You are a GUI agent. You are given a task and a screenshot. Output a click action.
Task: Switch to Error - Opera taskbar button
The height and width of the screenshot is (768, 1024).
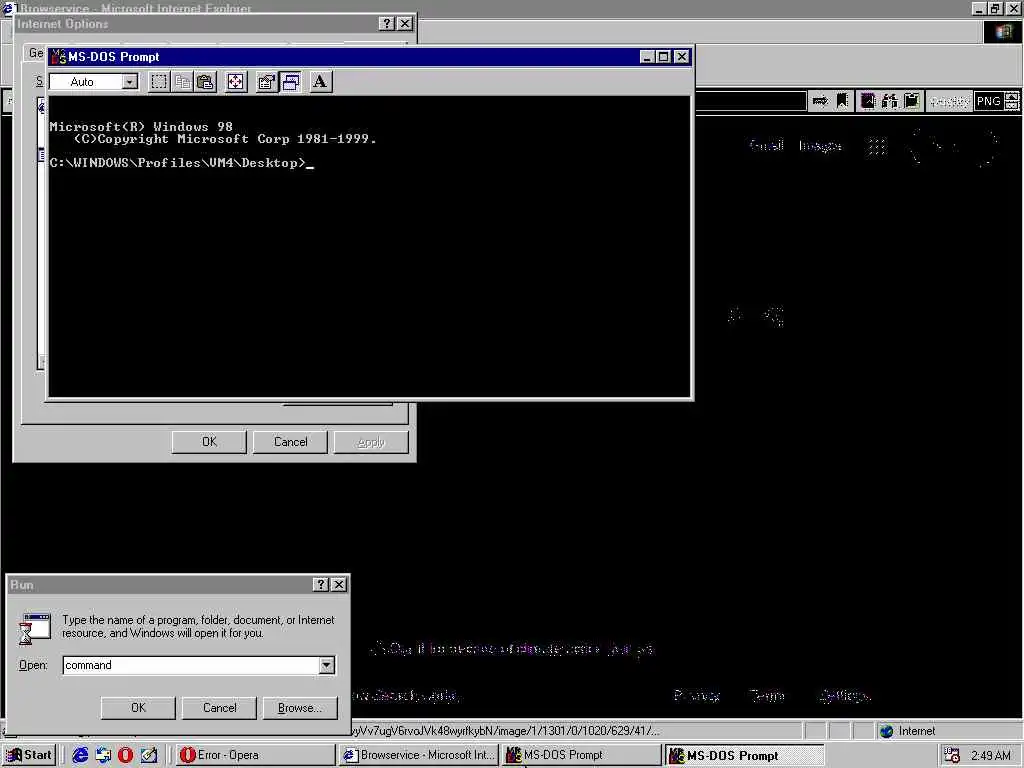tap(255, 755)
